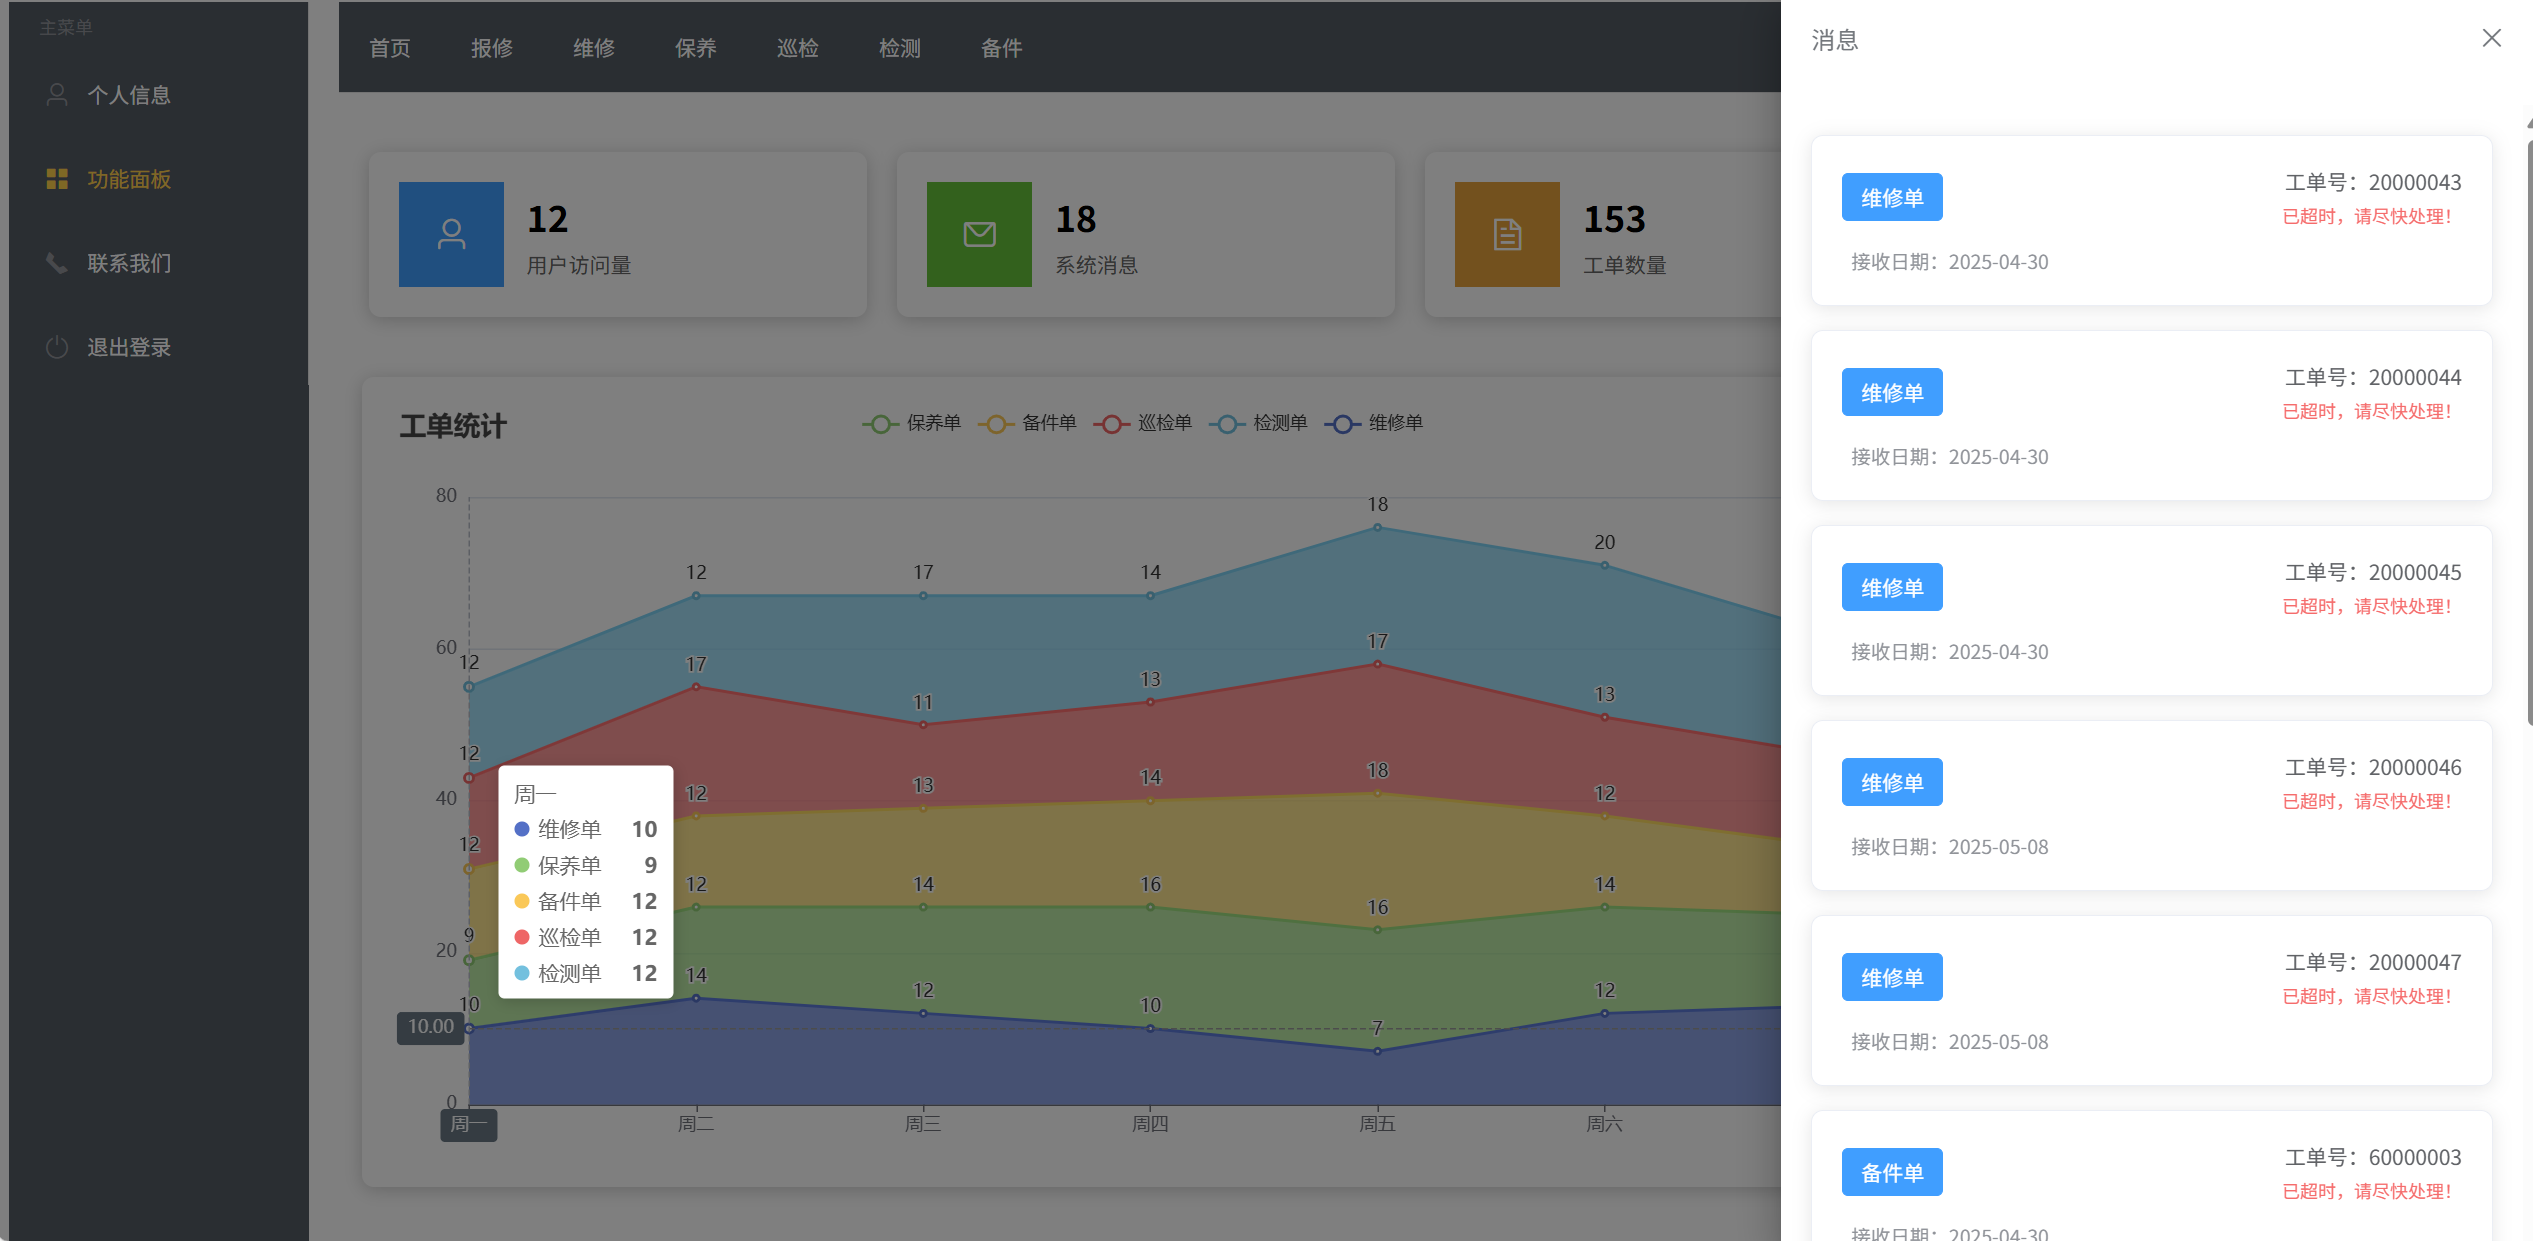The height and width of the screenshot is (1241, 2533).
Task: Click the 退出登录 power icon
Action: pos(57,347)
